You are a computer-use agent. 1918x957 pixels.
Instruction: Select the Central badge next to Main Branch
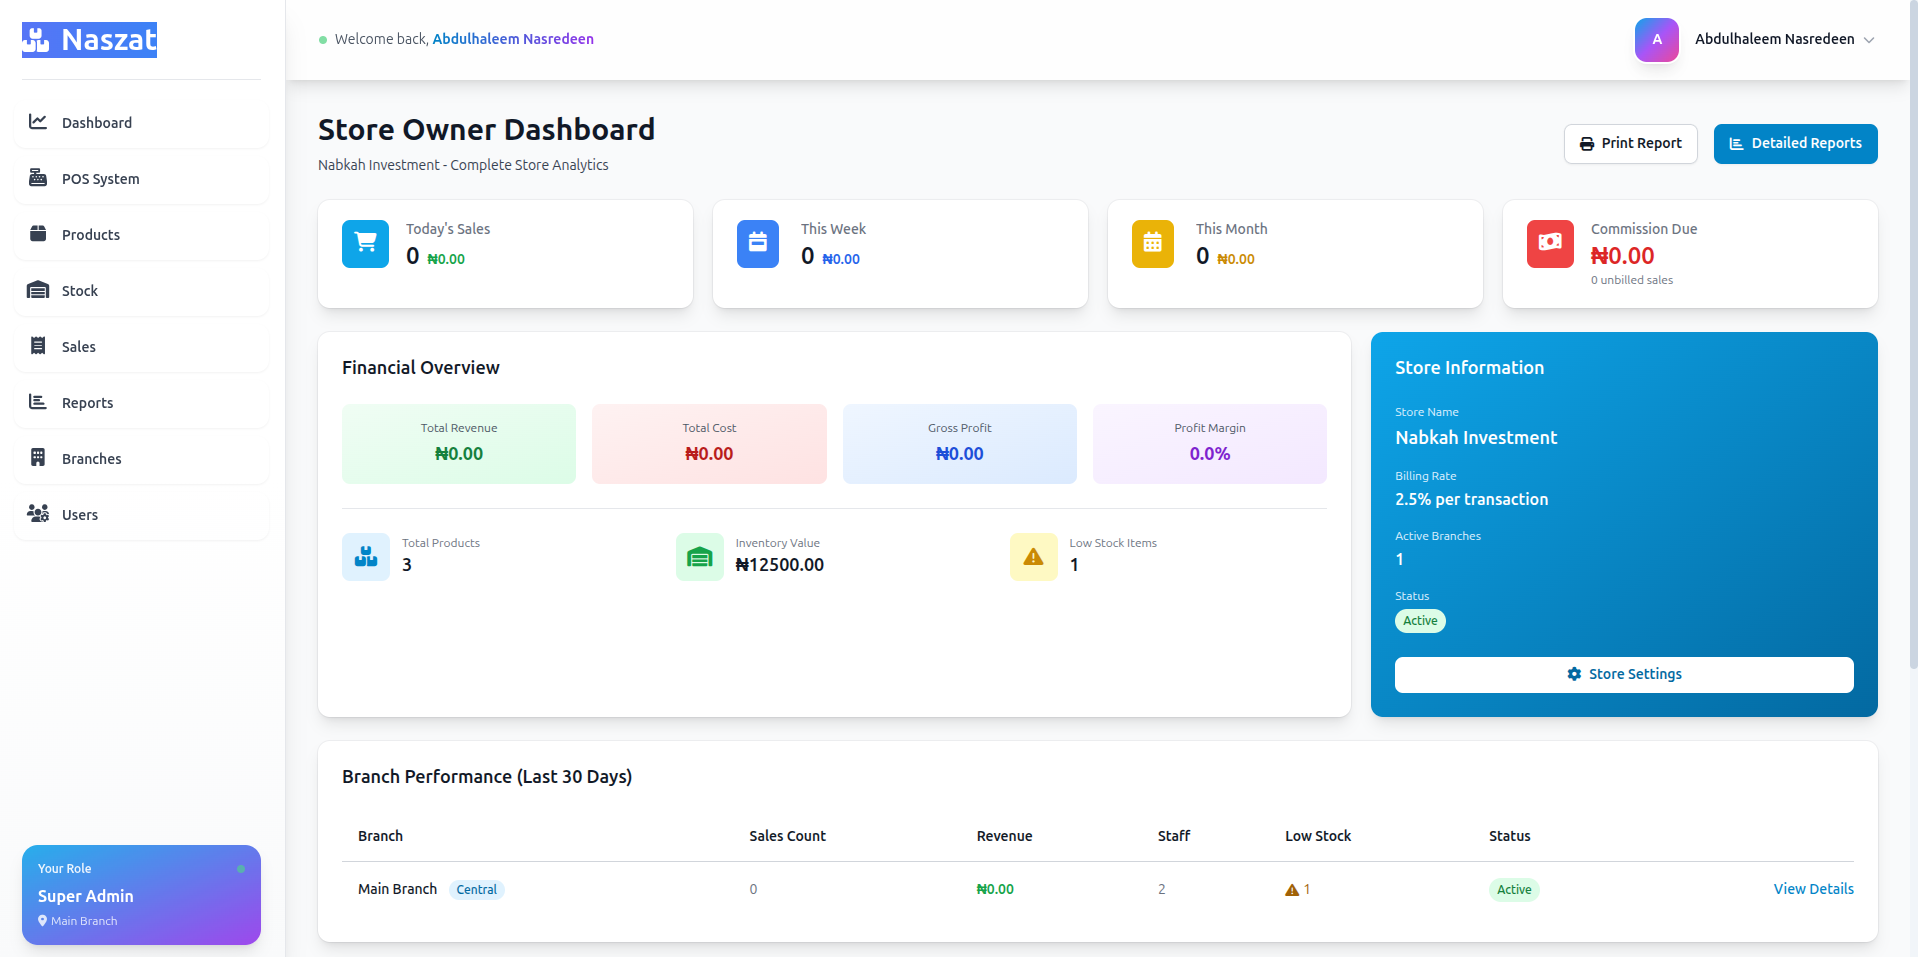477,889
